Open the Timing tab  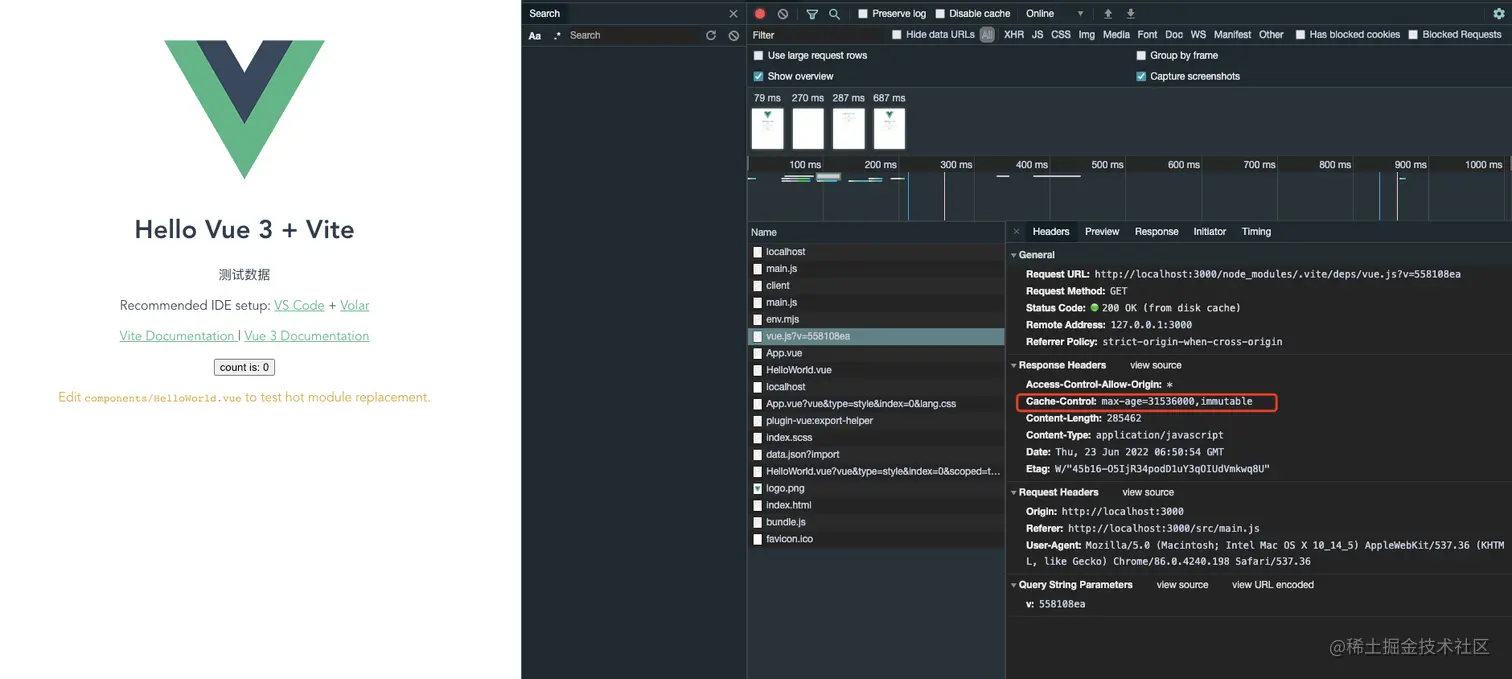click(x=1257, y=232)
